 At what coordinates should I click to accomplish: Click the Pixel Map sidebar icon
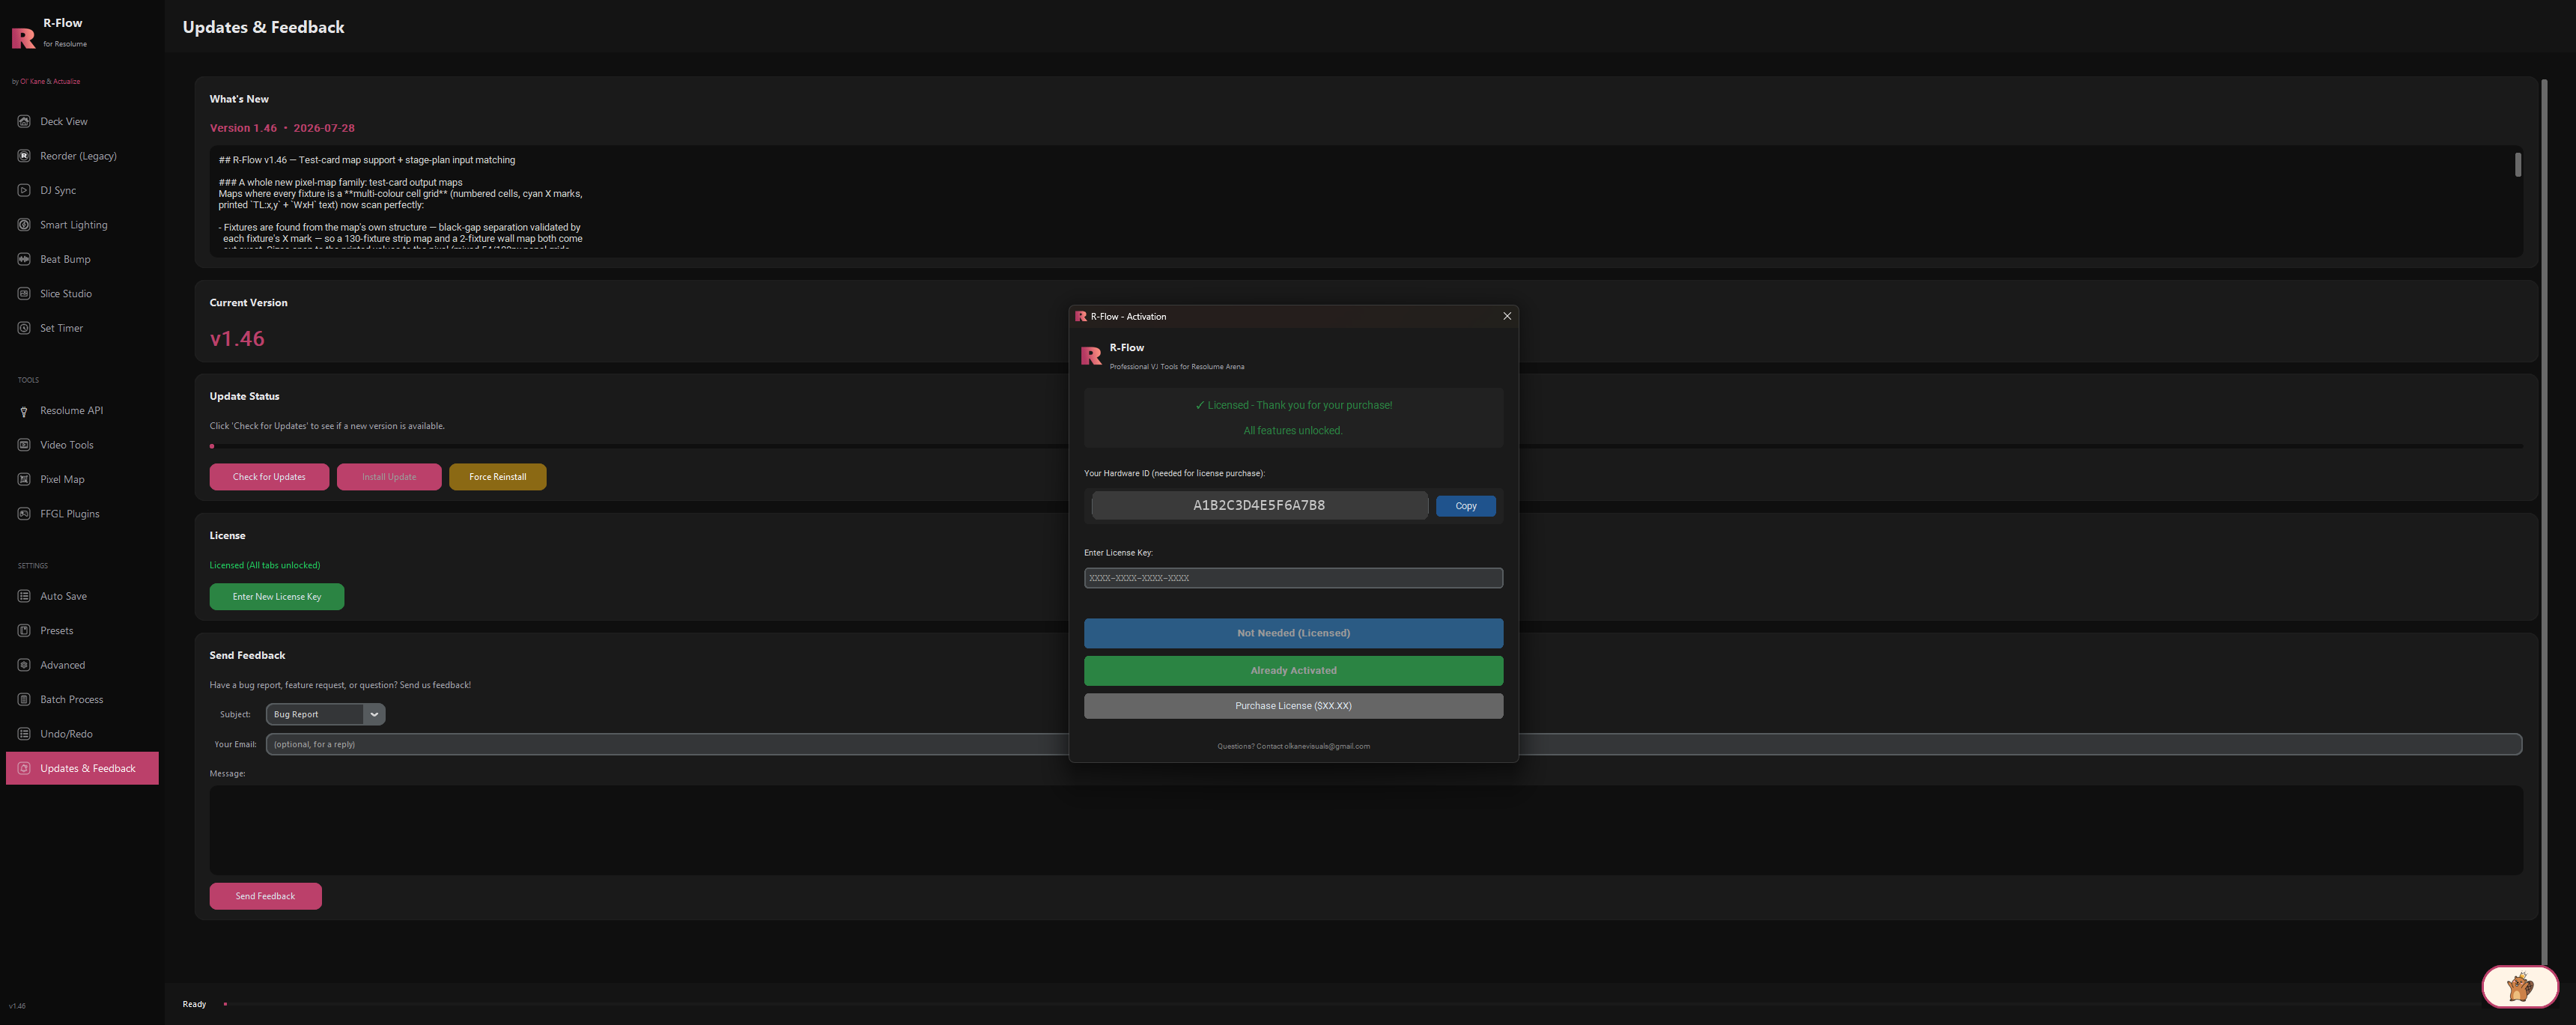(x=24, y=479)
